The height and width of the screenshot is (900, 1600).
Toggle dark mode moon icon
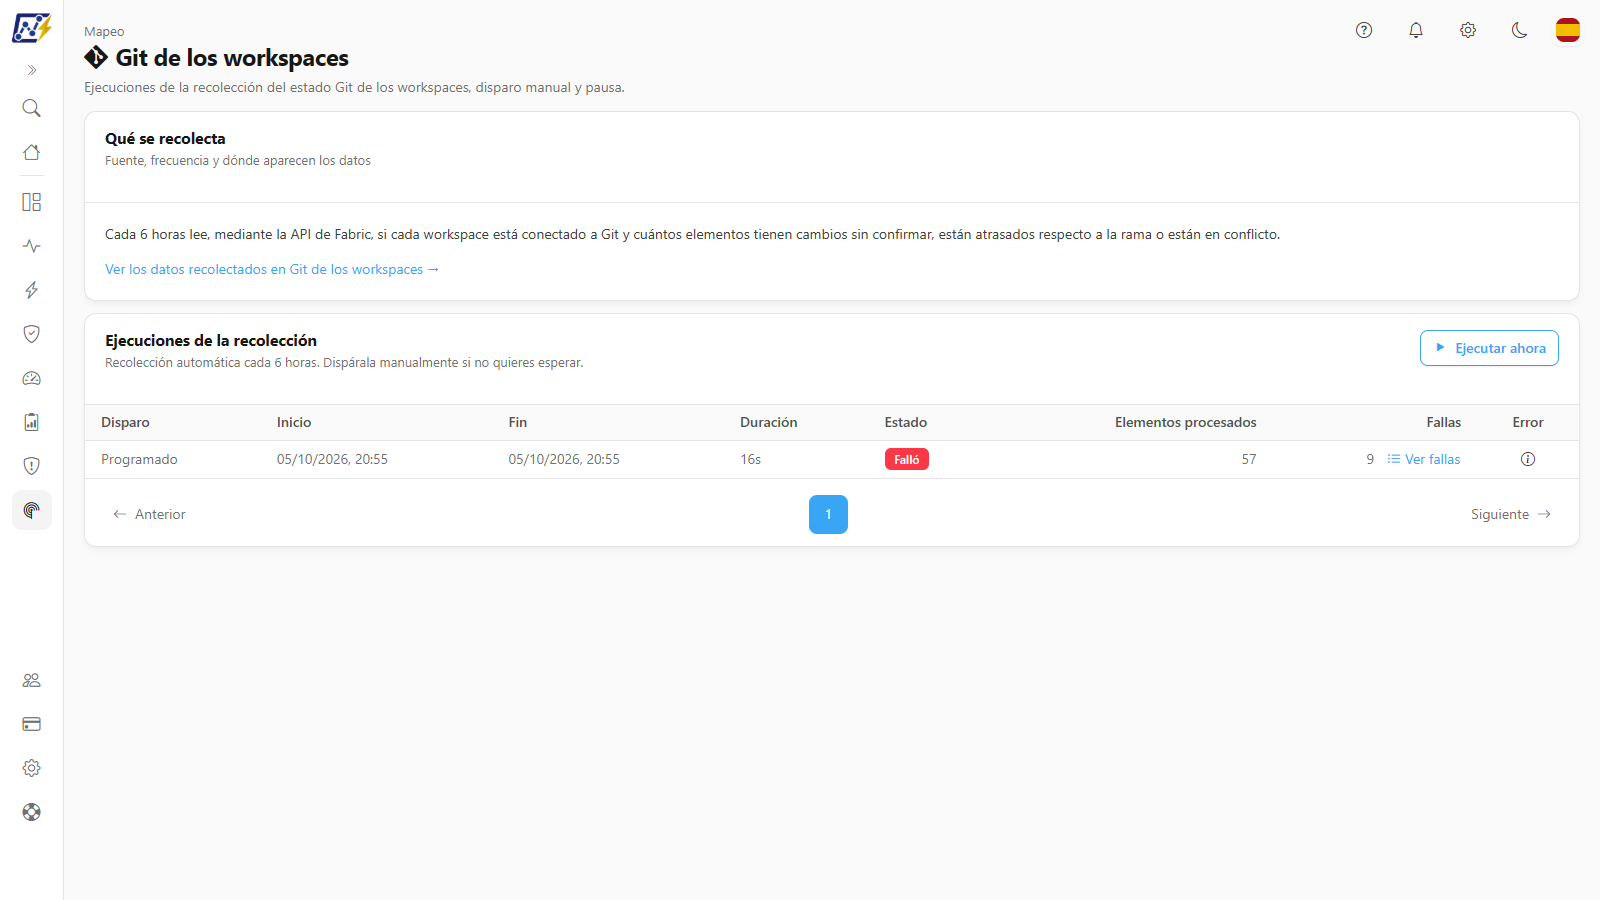(x=1520, y=30)
